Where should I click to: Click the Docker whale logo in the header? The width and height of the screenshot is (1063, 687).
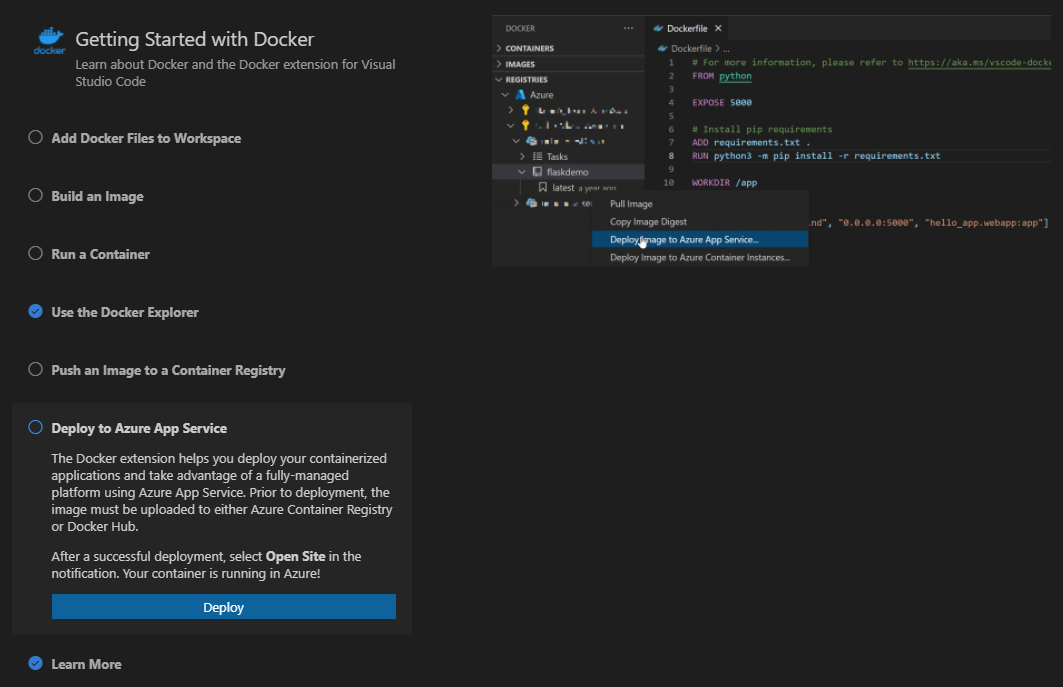49,41
